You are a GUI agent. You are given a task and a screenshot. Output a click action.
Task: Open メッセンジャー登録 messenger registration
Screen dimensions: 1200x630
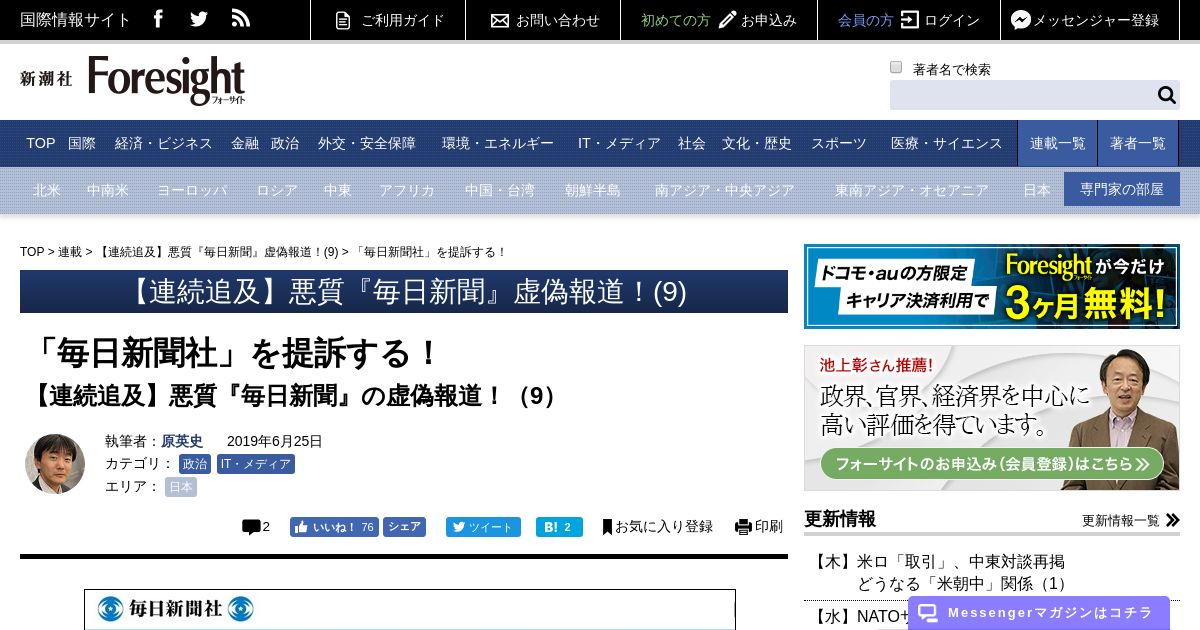[1085, 20]
